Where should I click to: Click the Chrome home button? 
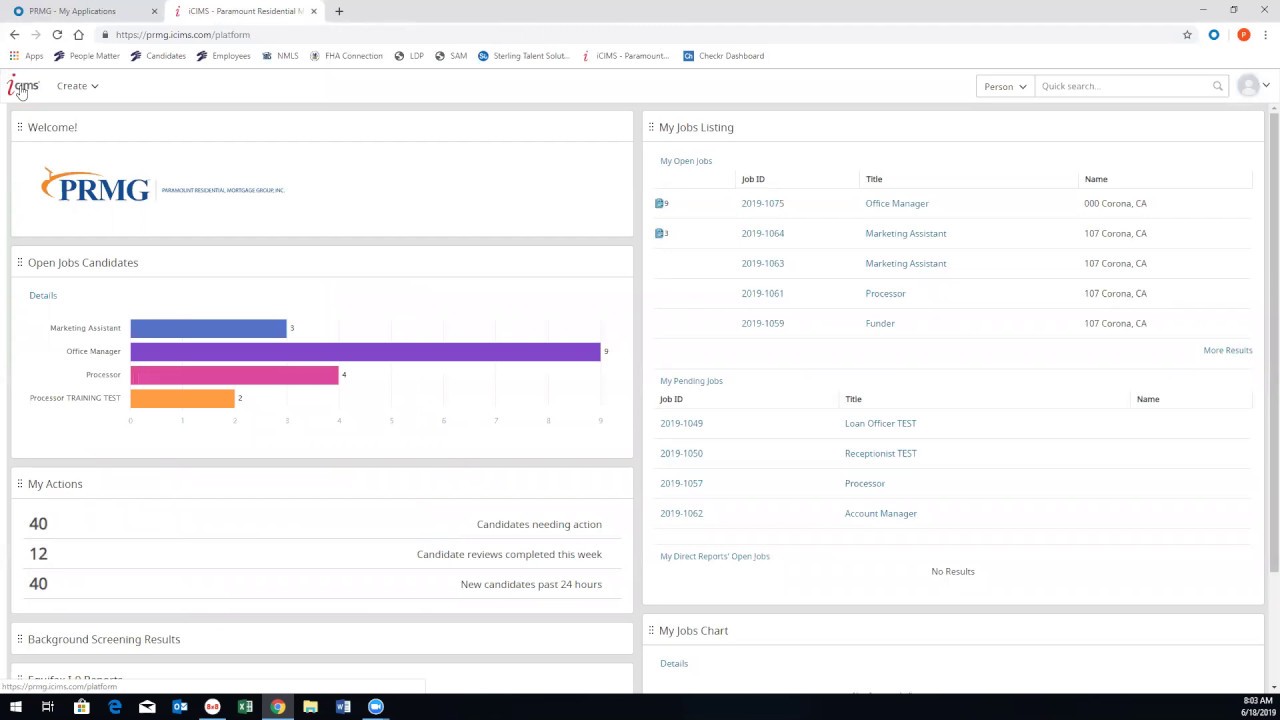(78, 35)
